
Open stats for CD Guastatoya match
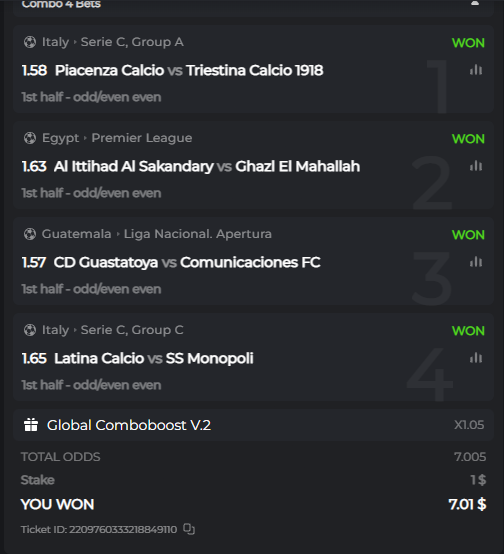pos(476,262)
